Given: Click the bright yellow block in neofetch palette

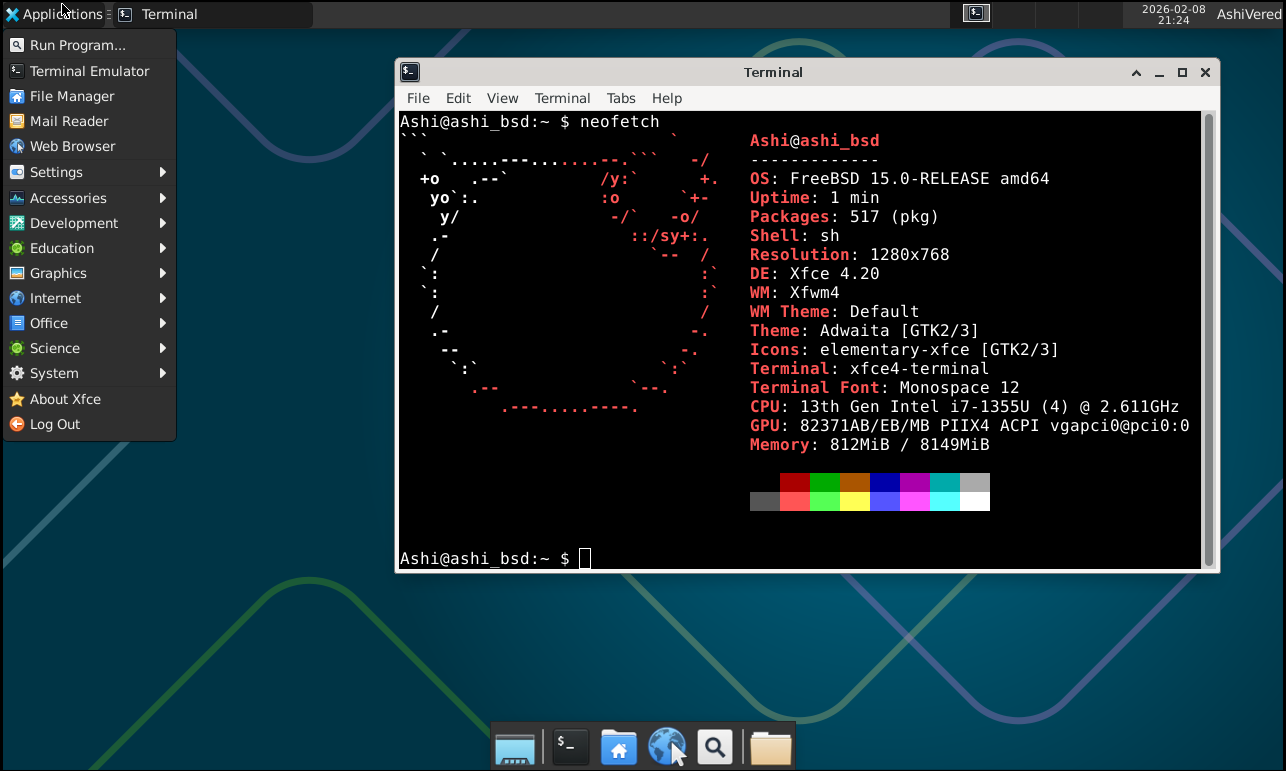Looking at the screenshot, I should [854, 502].
